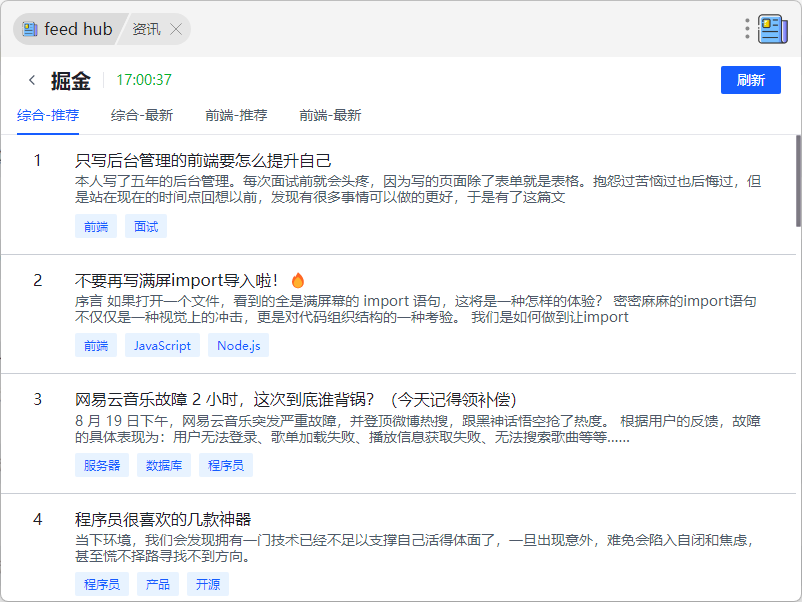Click the newspaper app icon at top right
The image size is (802, 602).
coord(773,29)
